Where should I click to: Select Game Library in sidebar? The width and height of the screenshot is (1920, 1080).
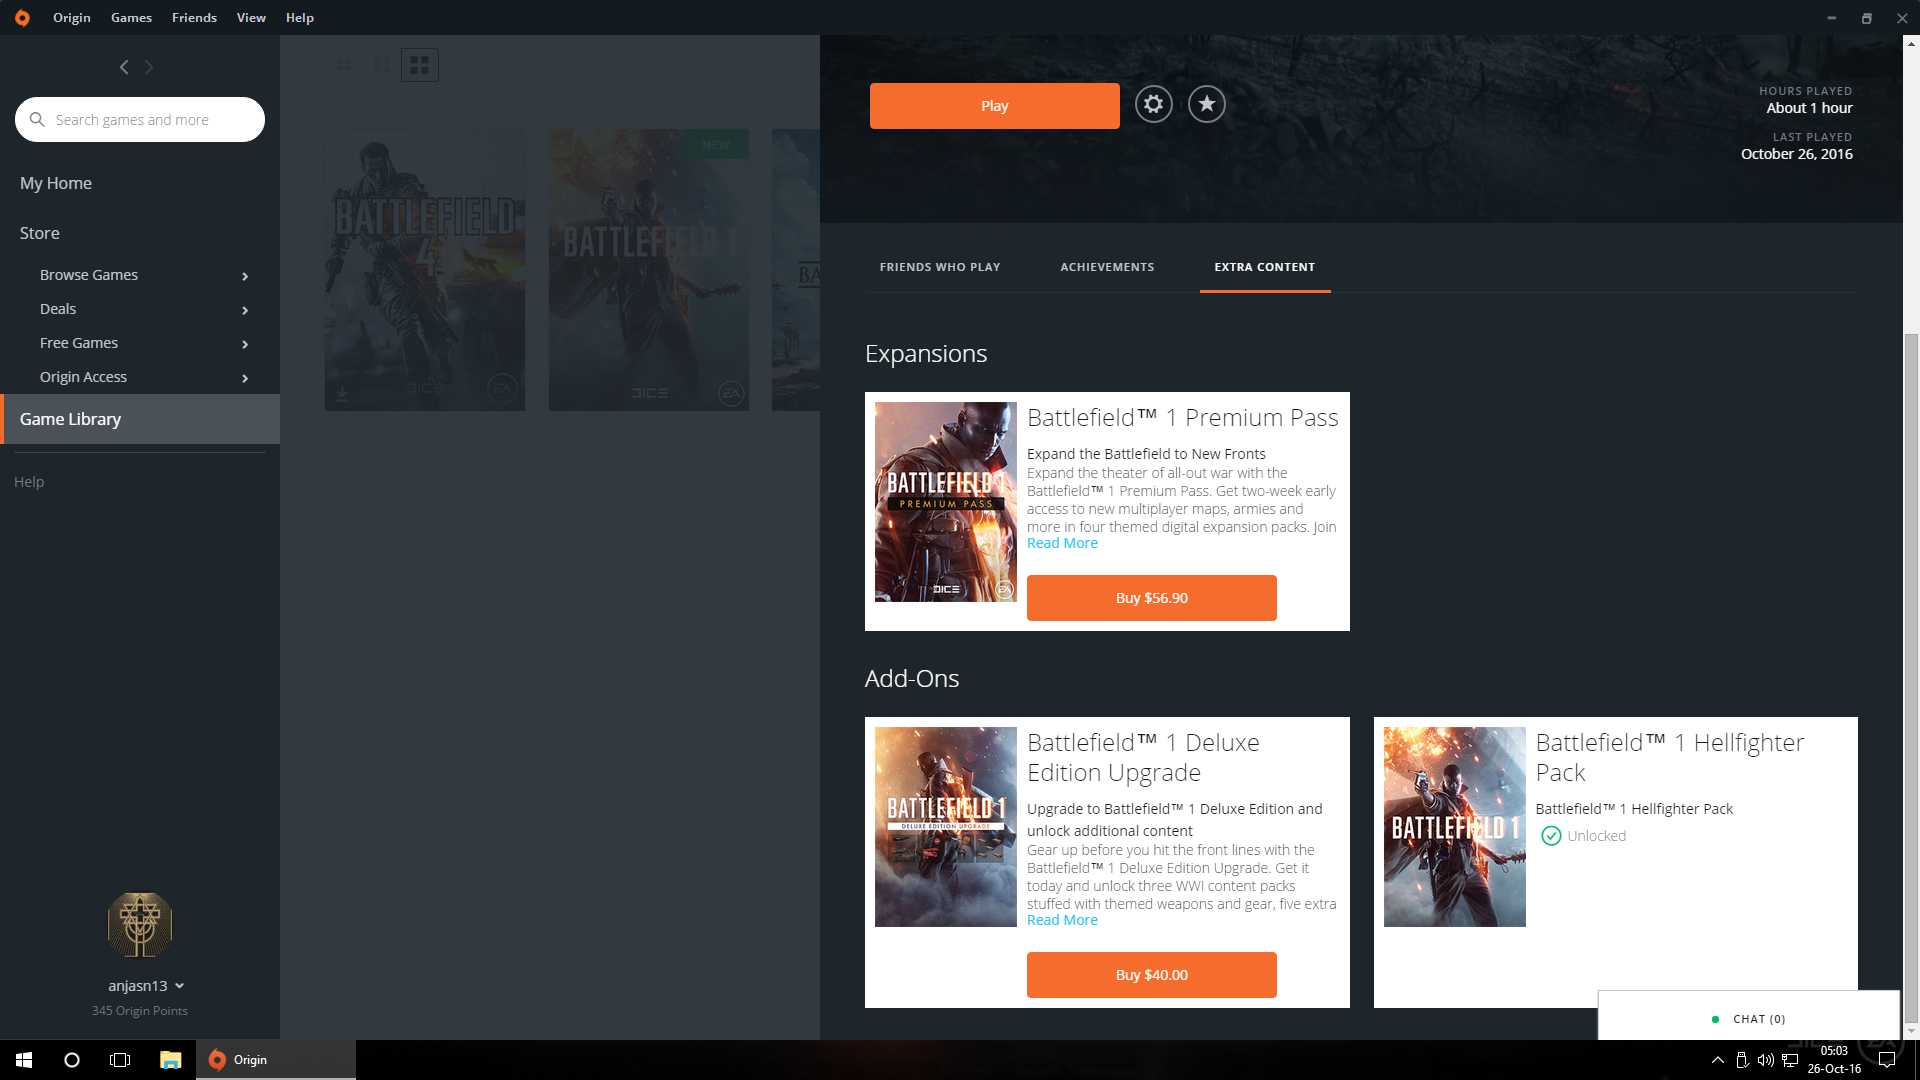pos(140,419)
